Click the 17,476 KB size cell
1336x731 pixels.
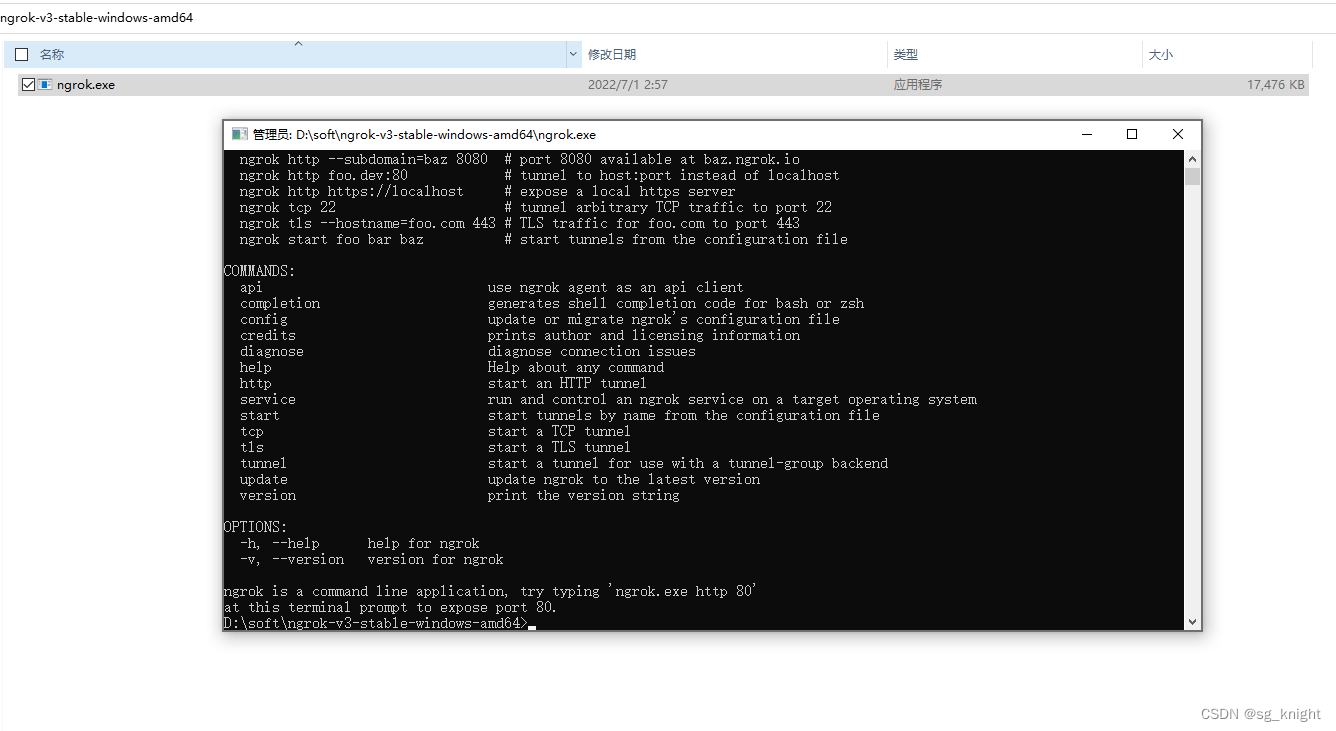[x=1276, y=85]
